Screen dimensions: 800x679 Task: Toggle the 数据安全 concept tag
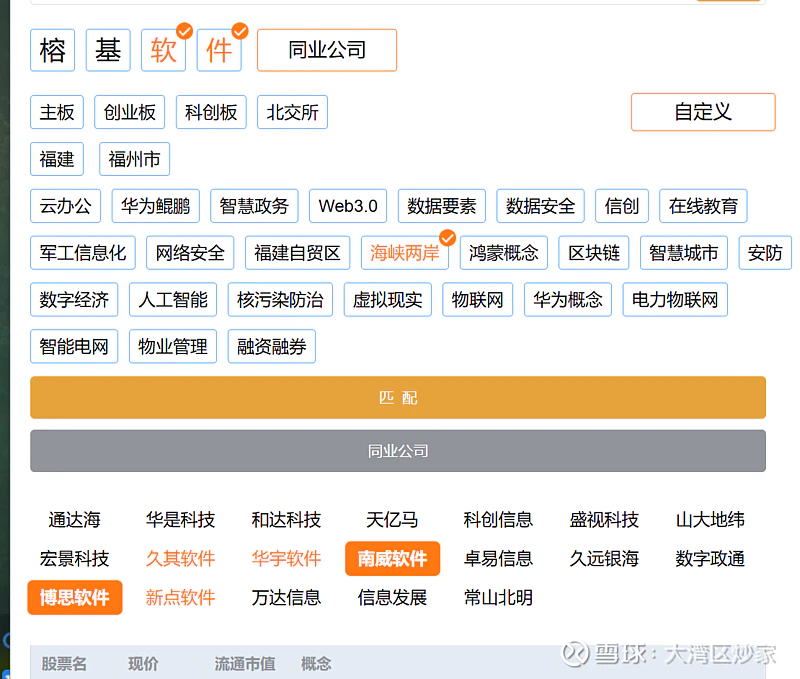[x=540, y=206]
